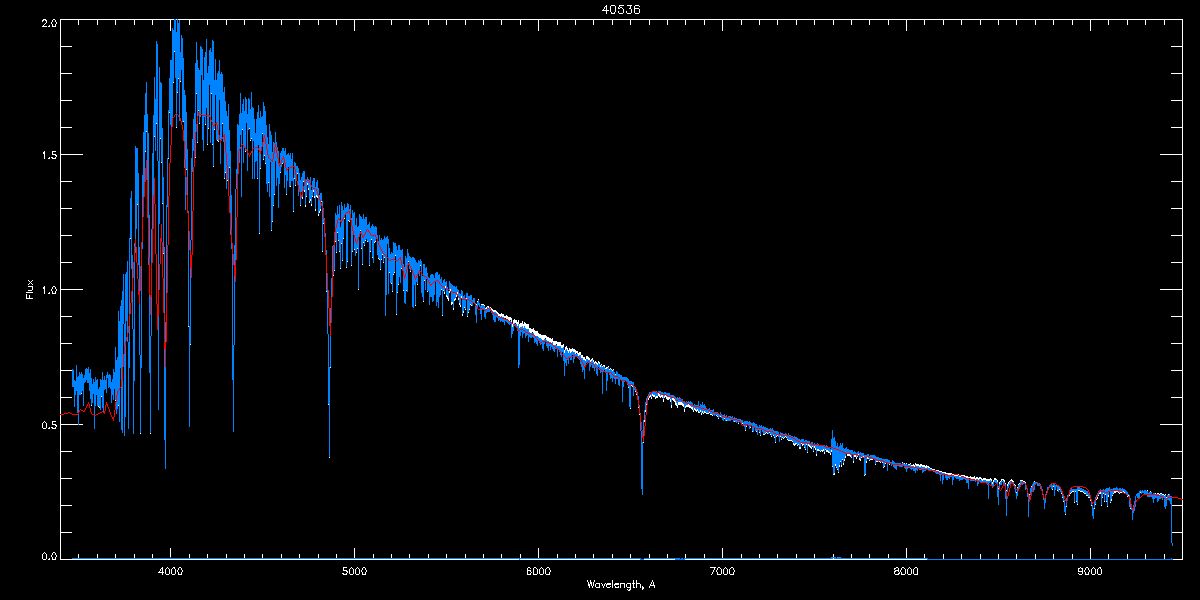Click the 9000 wavelength tick label
This screenshot has height=600, width=1200.
click(1090, 572)
